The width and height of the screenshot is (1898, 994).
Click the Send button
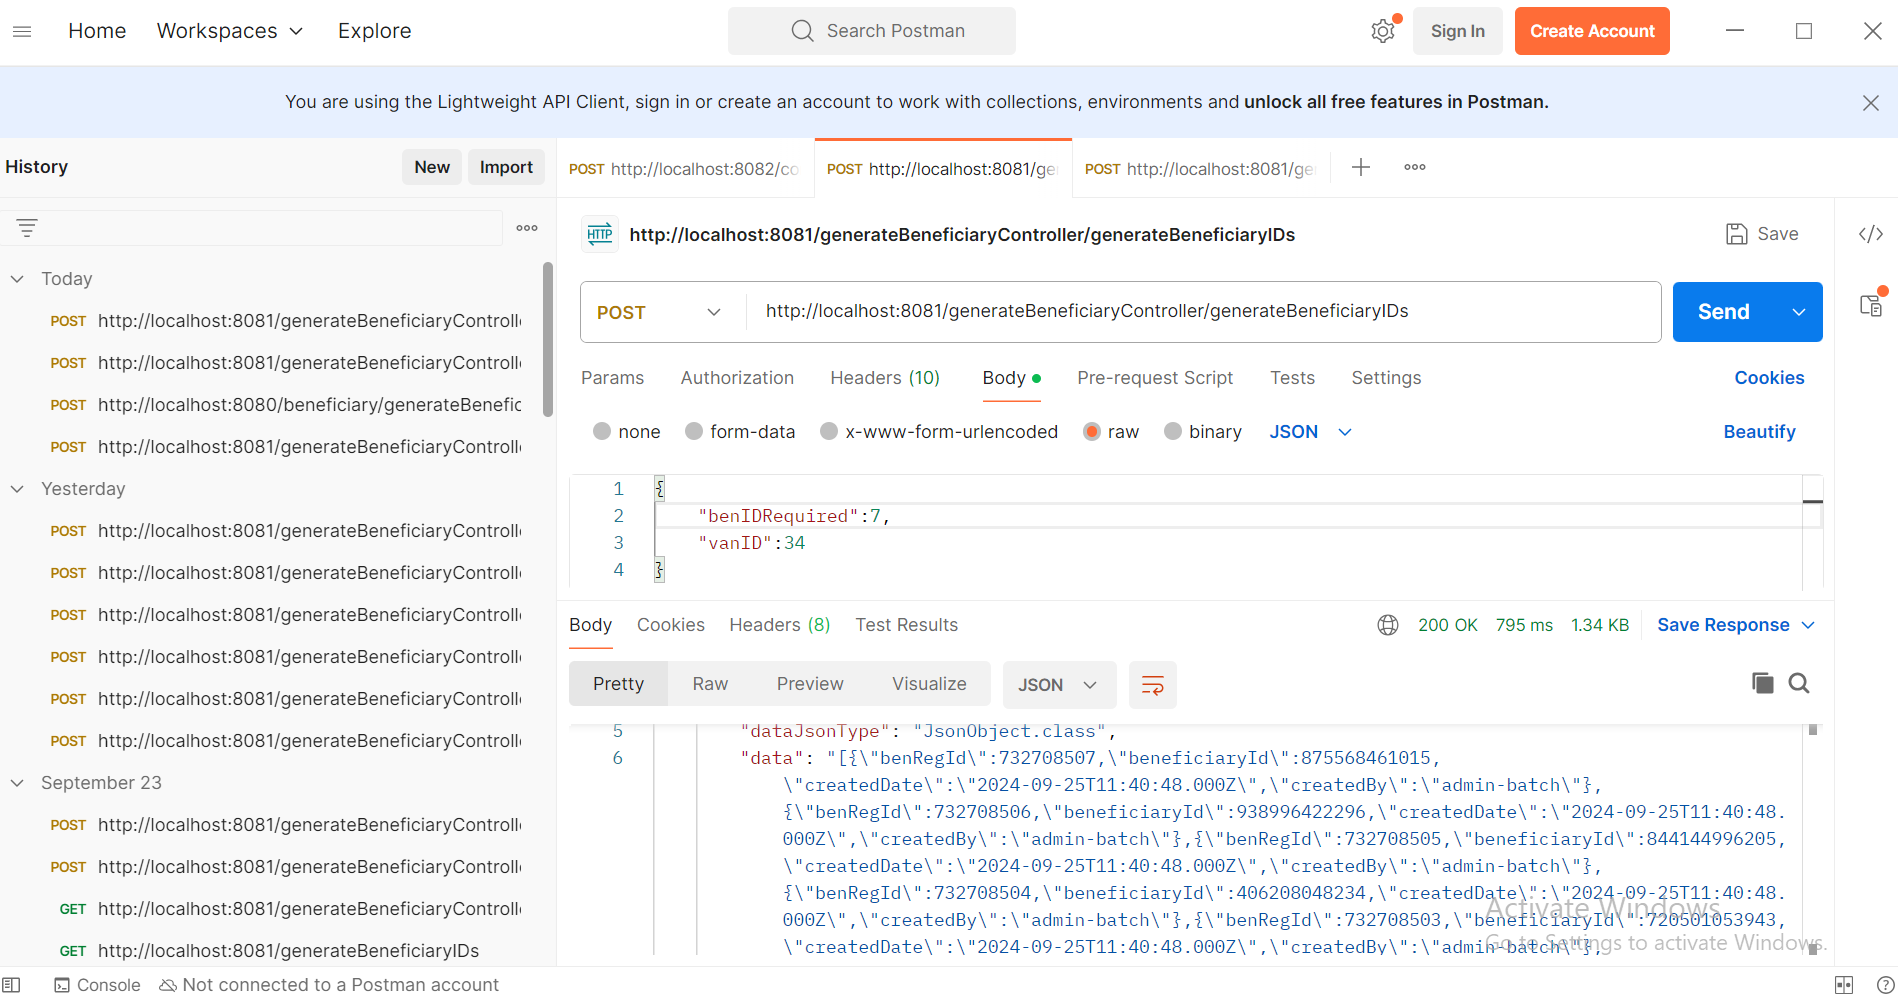[1724, 312]
